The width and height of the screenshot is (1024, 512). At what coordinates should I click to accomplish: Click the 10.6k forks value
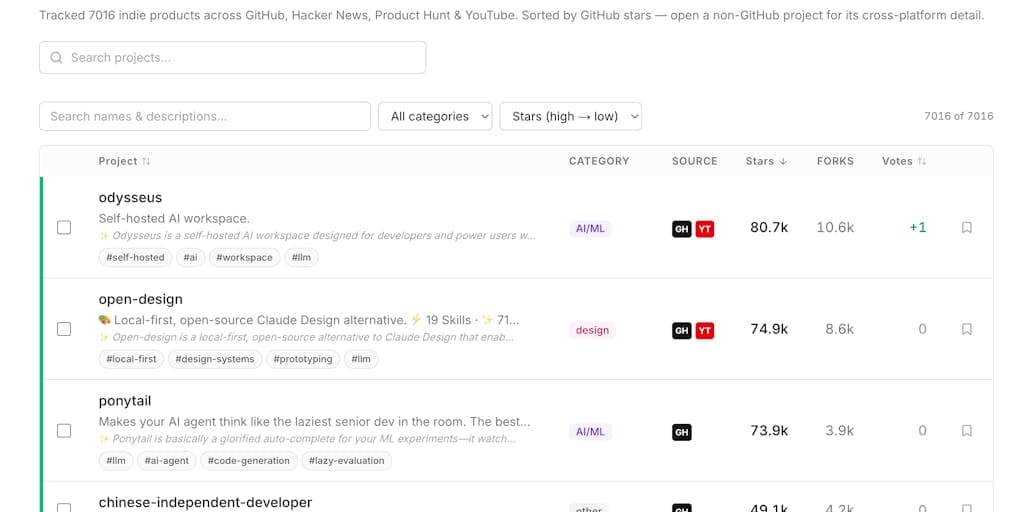pos(835,227)
